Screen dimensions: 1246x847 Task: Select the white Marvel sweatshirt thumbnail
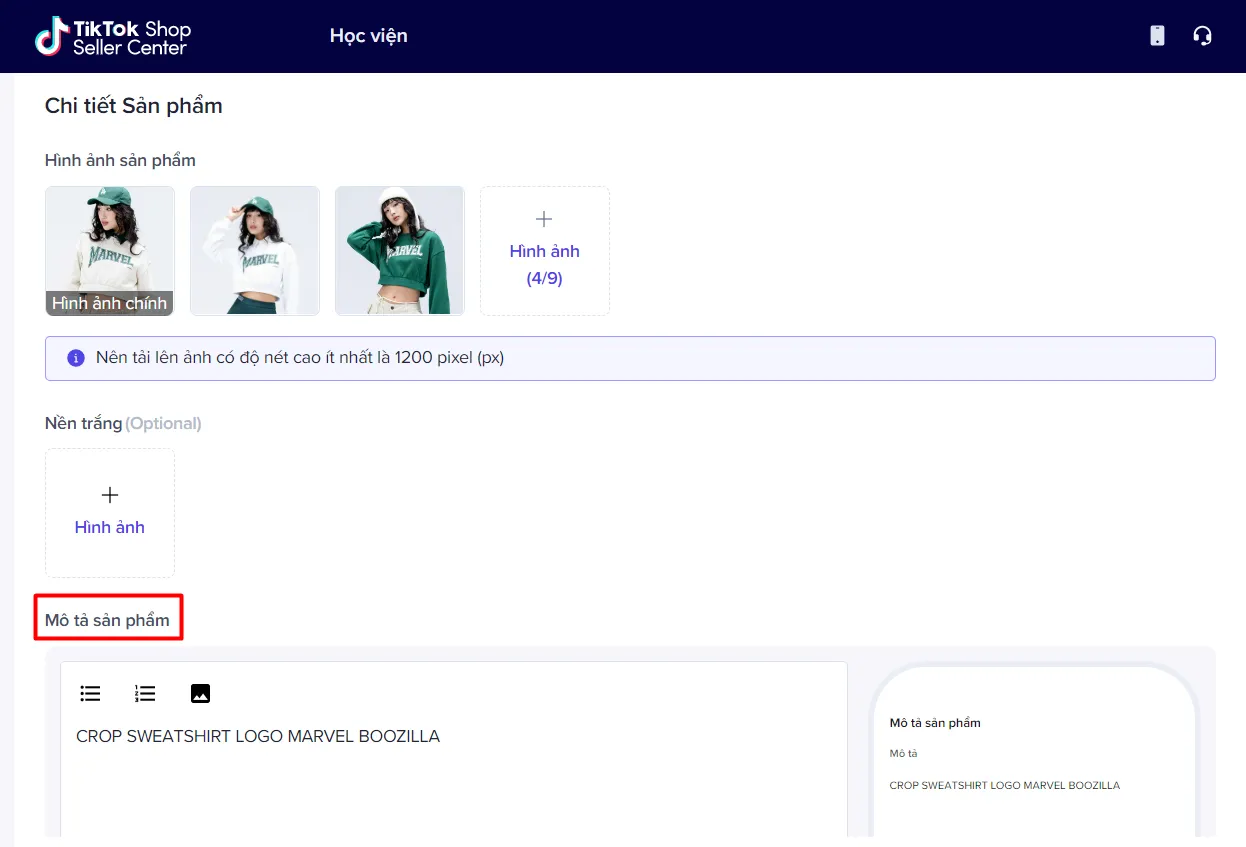[255, 251]
